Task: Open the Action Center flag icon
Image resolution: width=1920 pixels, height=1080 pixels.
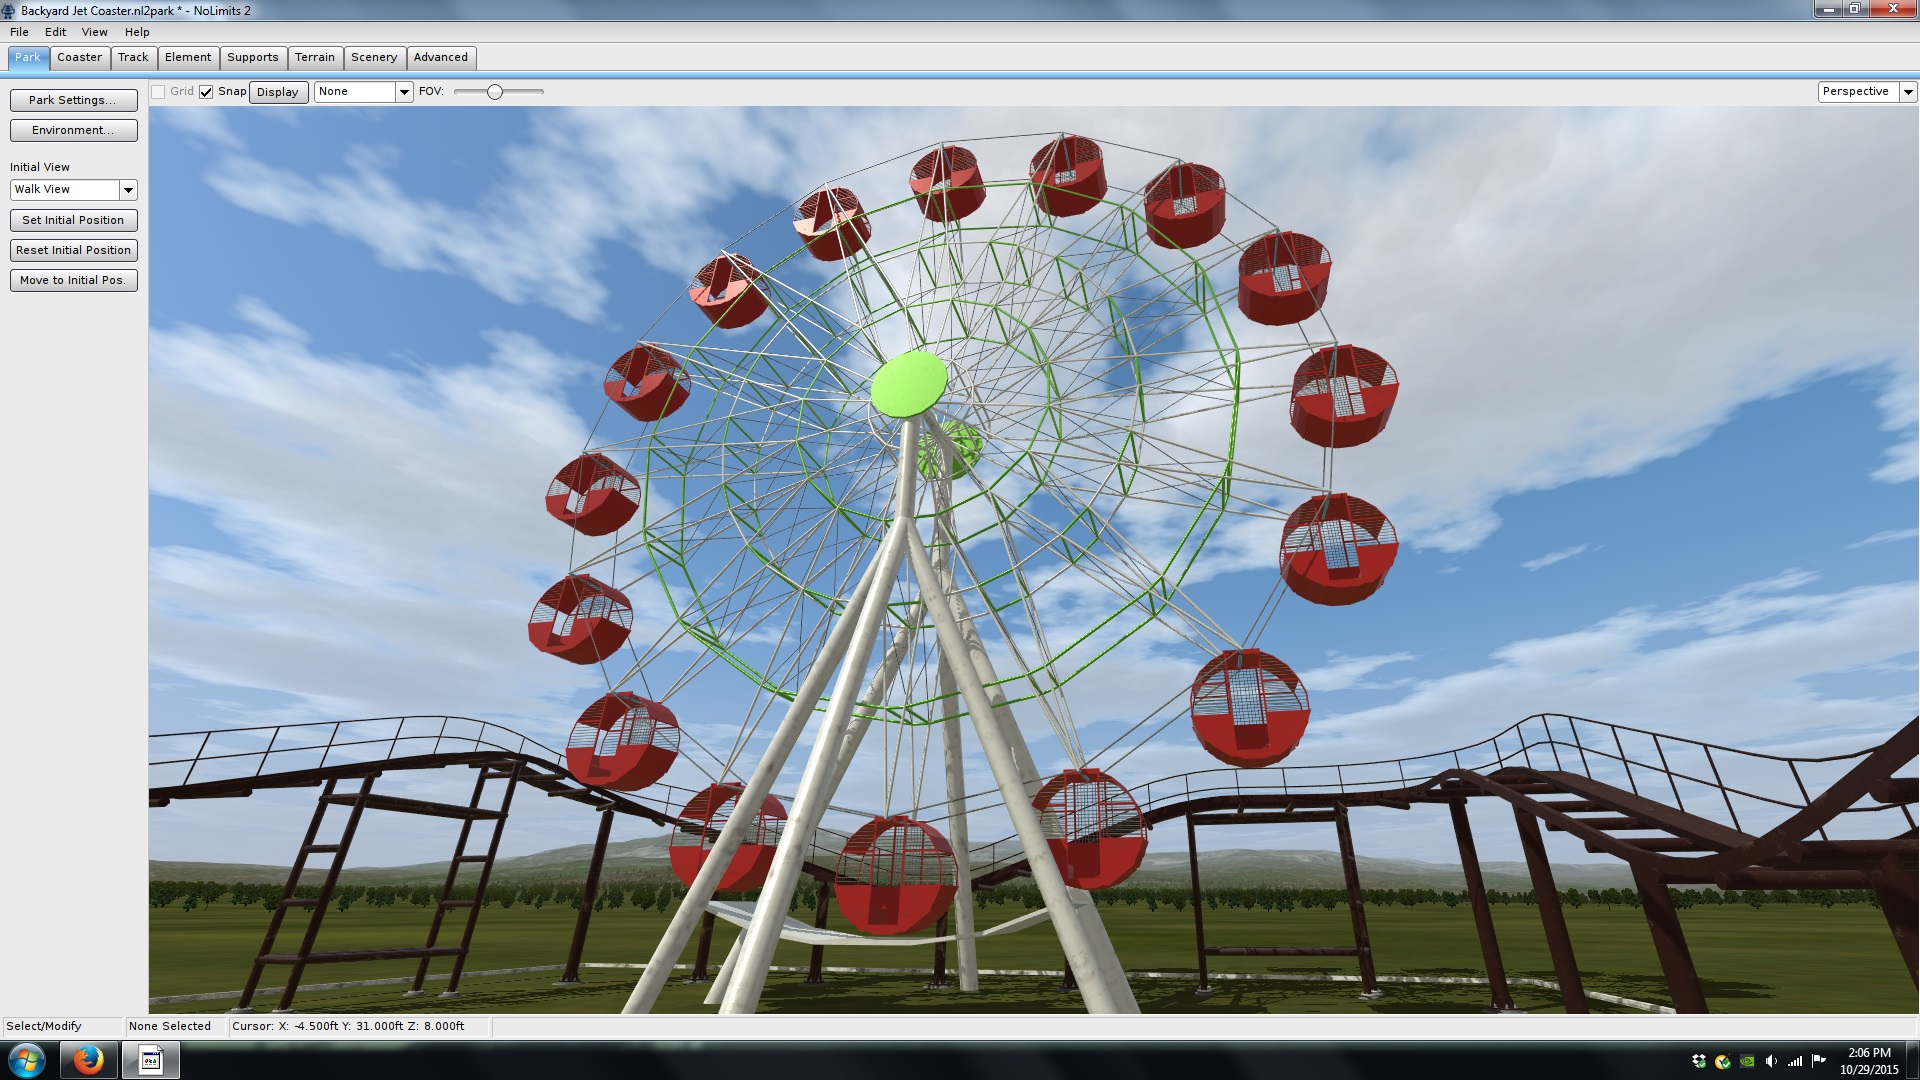Action: tap(1819, 1060)
